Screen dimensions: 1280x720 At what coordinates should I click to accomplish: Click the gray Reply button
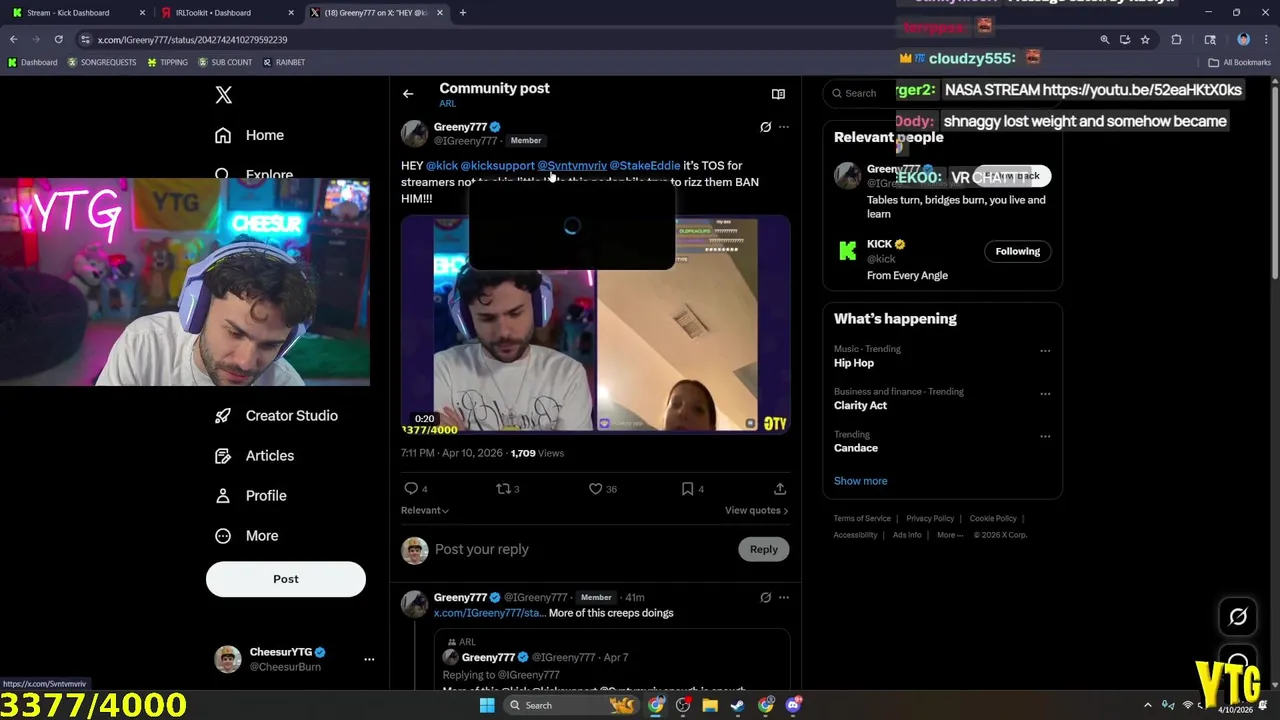(x=764, y=549)
